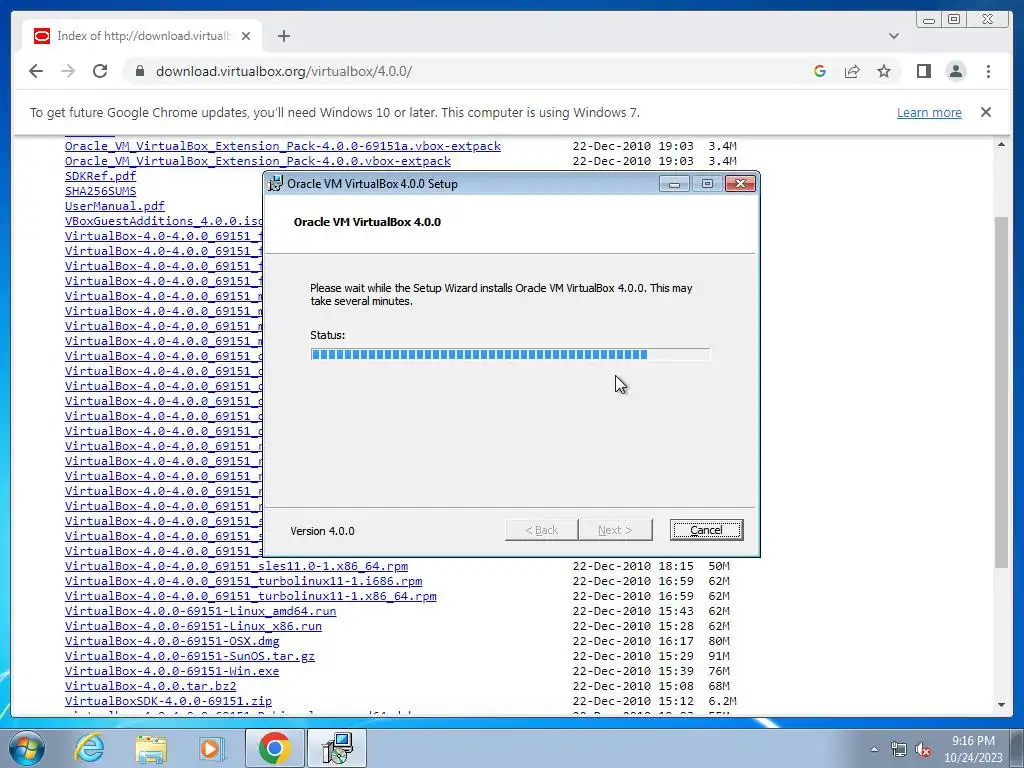
Task: Open Windows Explorer from taskbar
Action: click(x=150, y=748)
